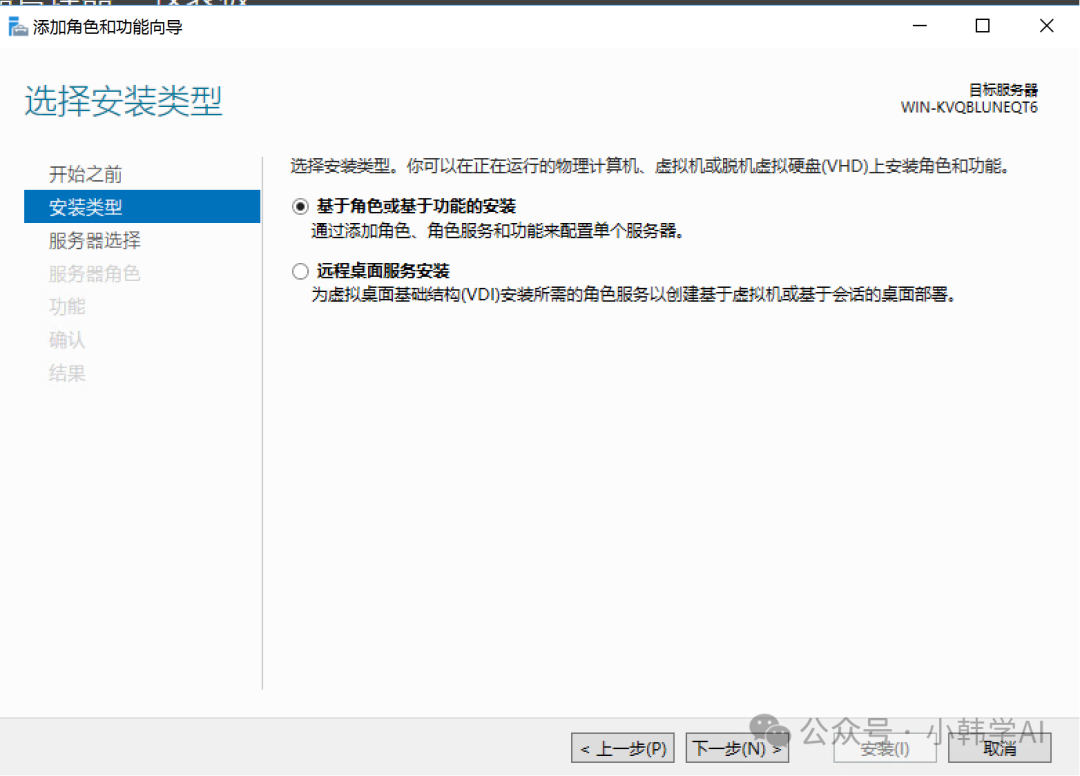Click the disabled 安装(I) button
This screenshot has height=776, width=1080.
click(x=884, y=748)
